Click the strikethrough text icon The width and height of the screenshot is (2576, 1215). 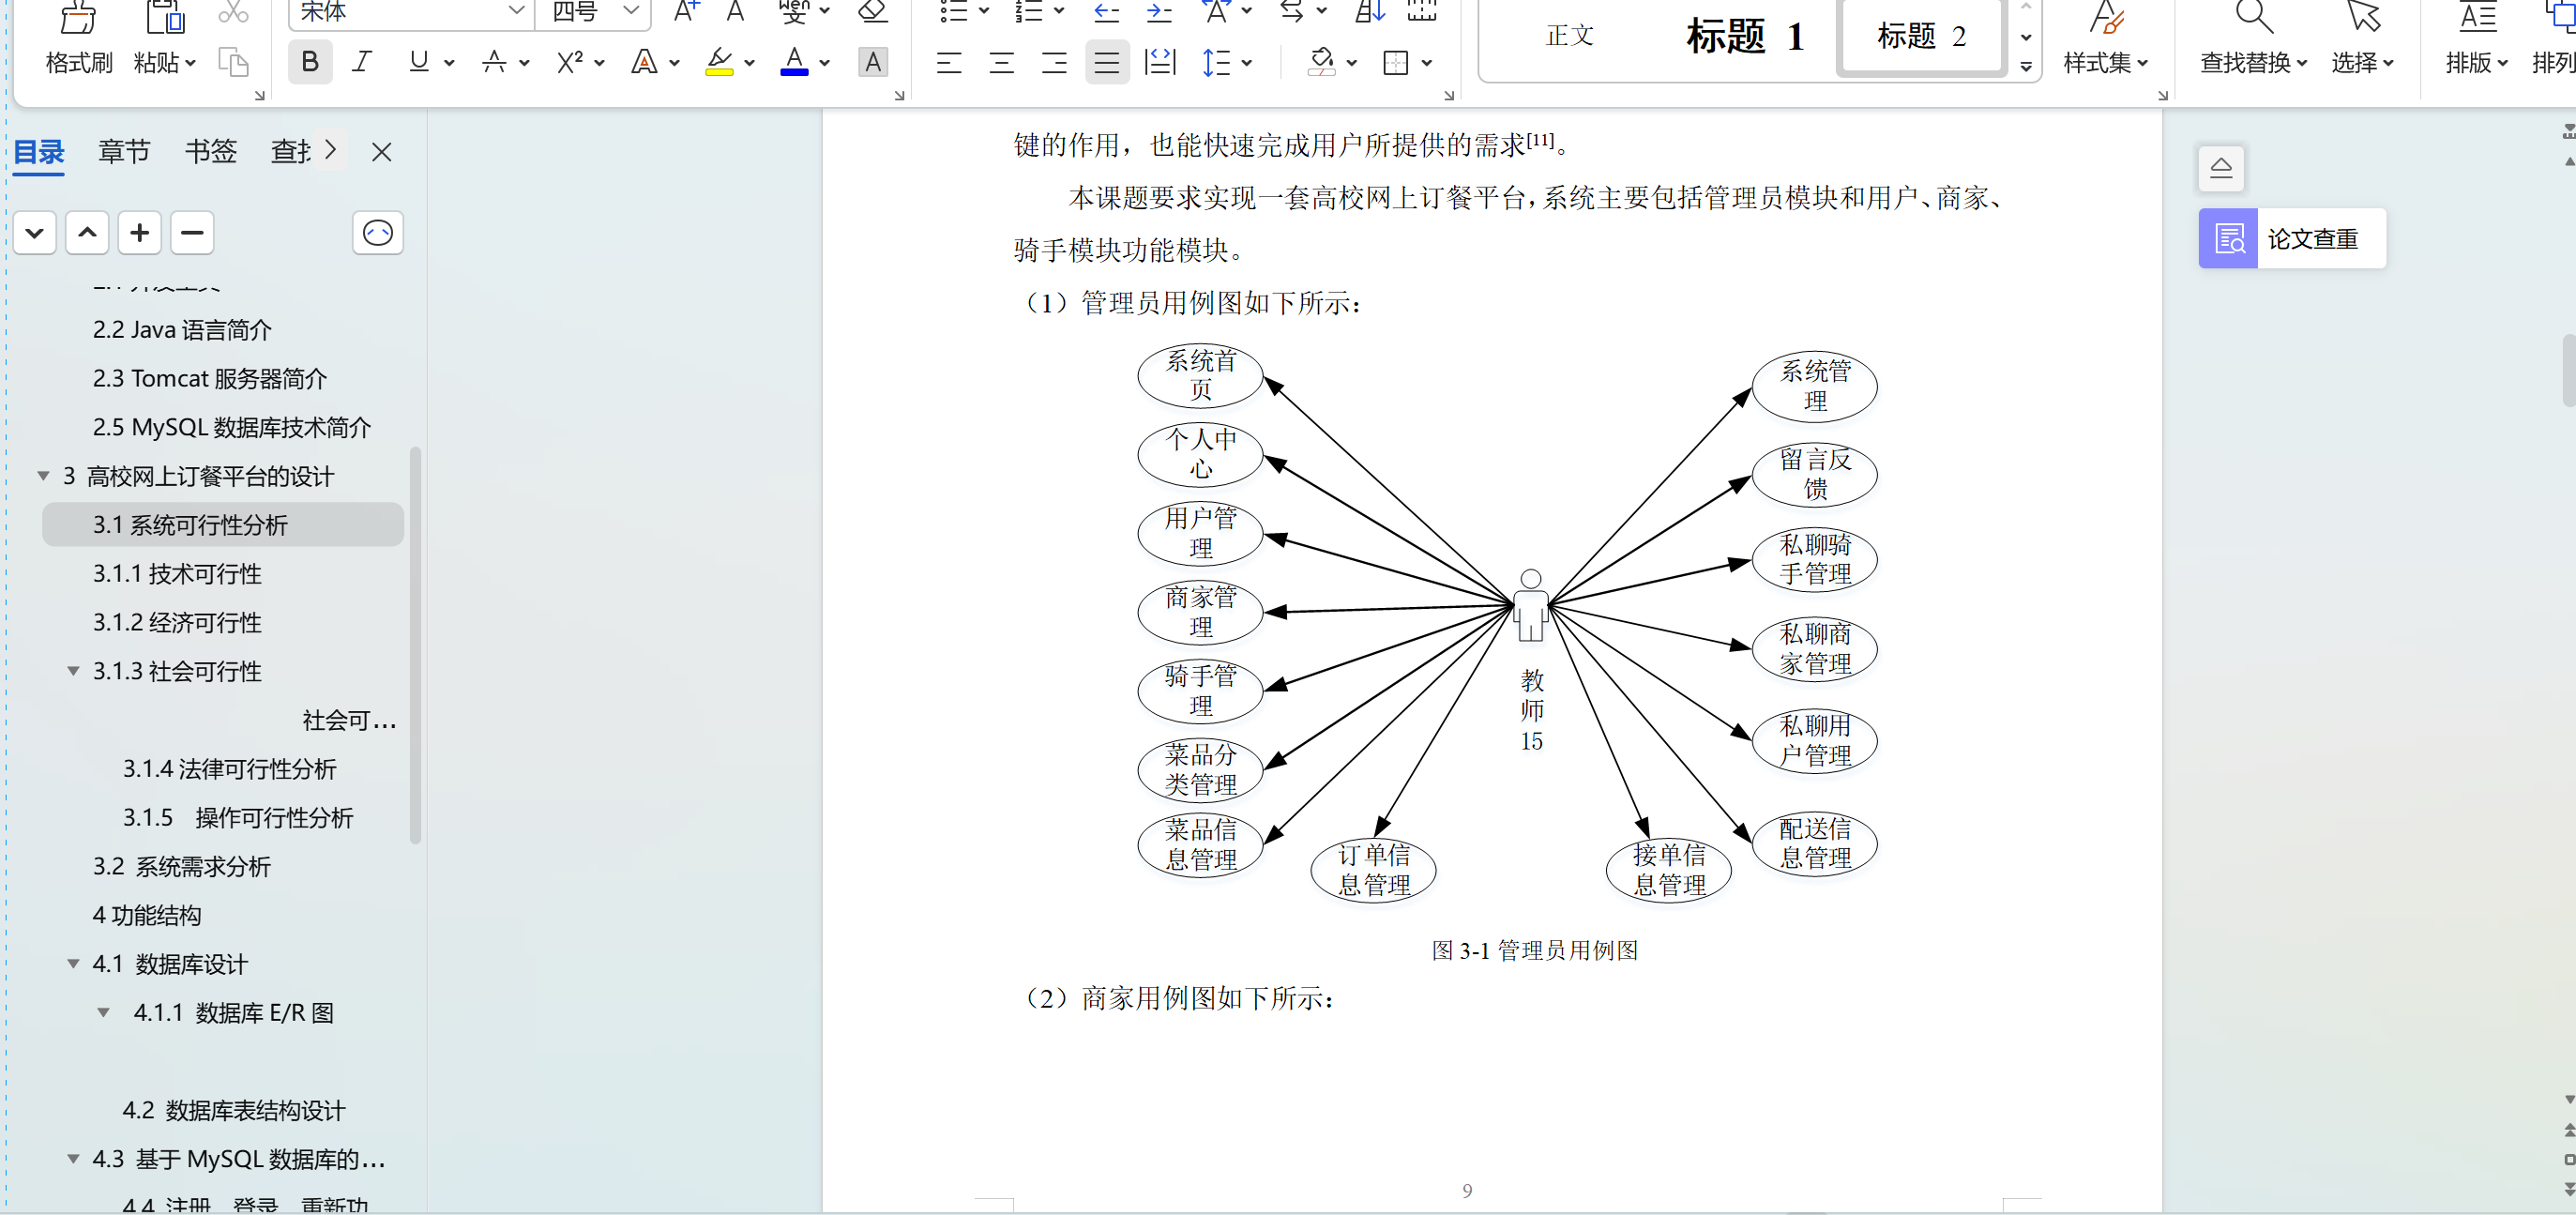(x=494, y=62)
